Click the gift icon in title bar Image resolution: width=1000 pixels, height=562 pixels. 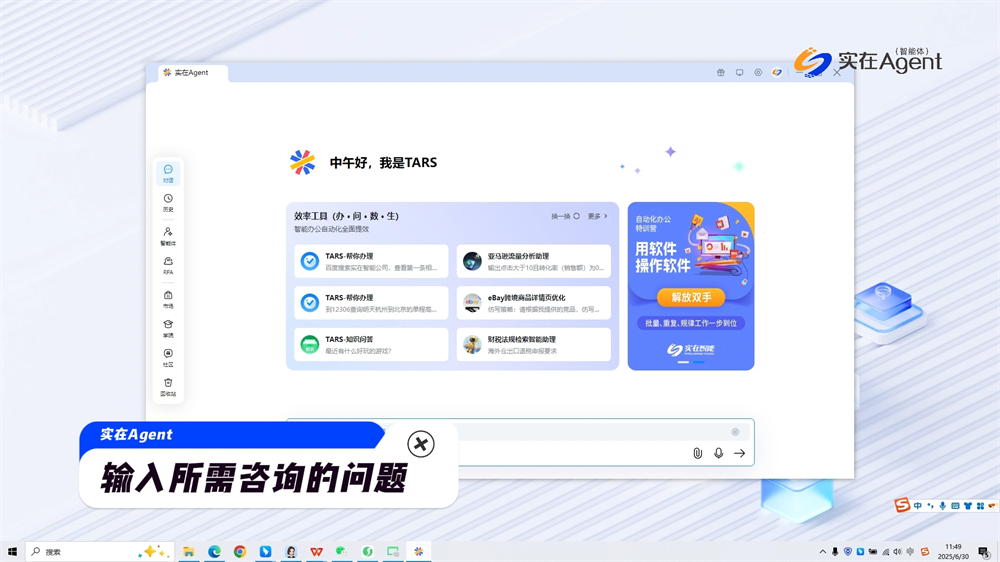(720, 73)
